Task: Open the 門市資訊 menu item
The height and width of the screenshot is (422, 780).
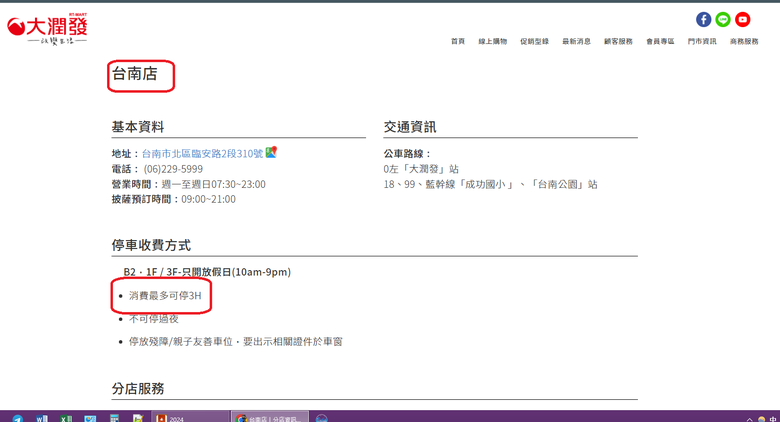Action: click(x=702, y=41)
